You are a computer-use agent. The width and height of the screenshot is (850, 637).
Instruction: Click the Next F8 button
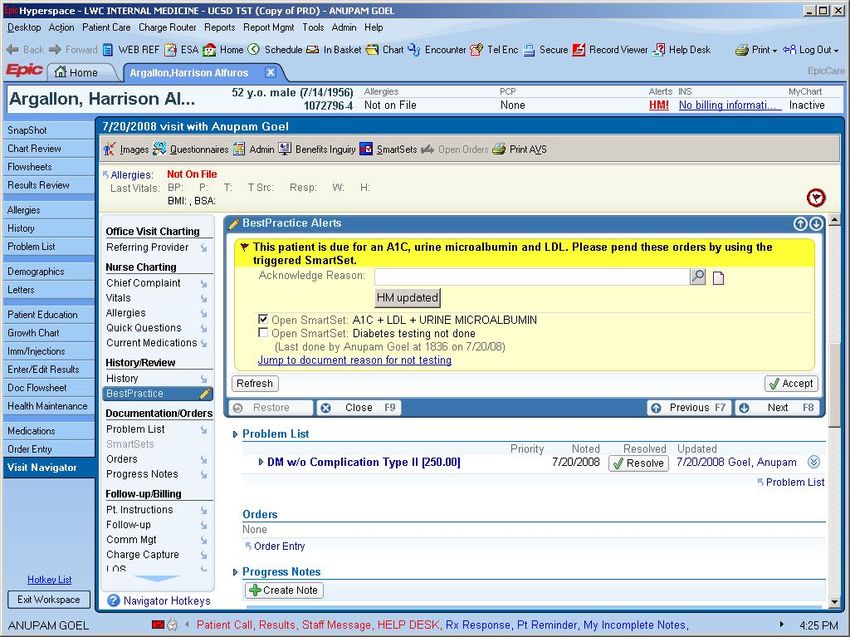778,408
